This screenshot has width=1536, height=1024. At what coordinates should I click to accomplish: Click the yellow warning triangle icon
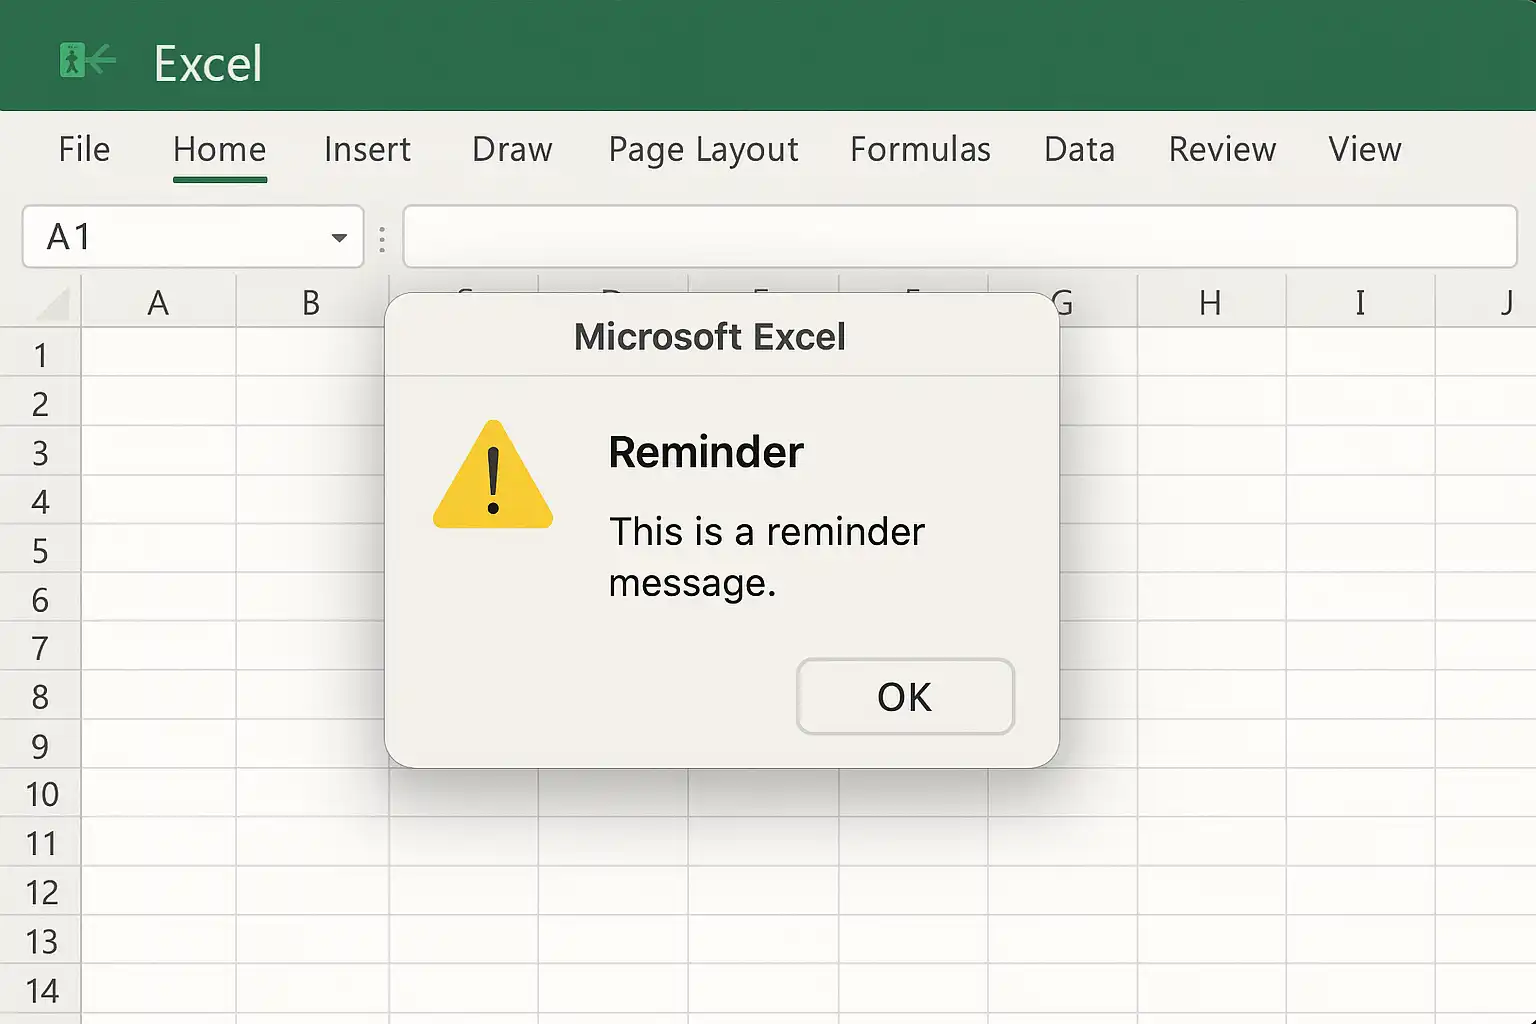[492, 477]
